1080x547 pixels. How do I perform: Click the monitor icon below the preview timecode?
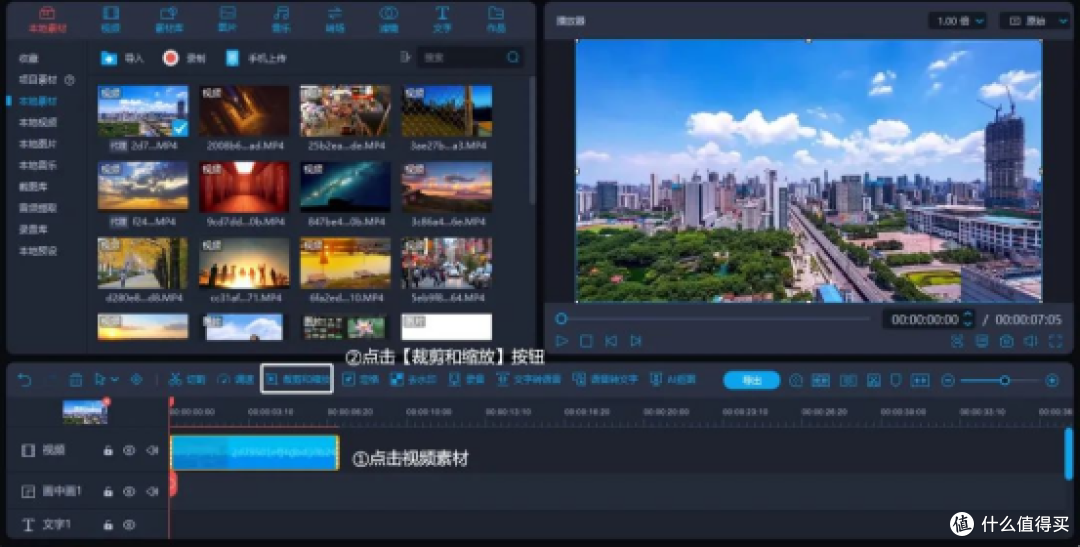[x=982, y=341]
